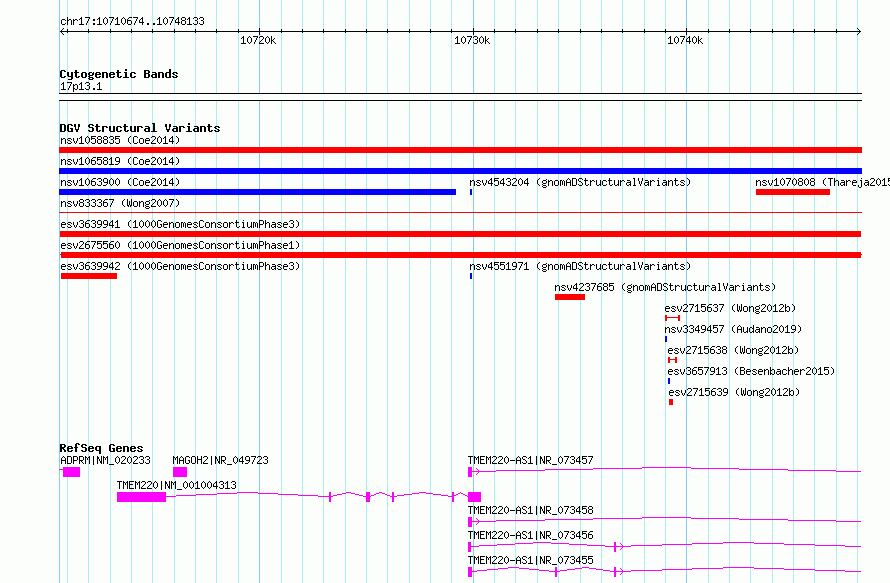Image resolution: width=890 pixels, height=583 pixels.
Task: Open variant label nsv1065819 (Coe2014)
Action: click(120, 161)
